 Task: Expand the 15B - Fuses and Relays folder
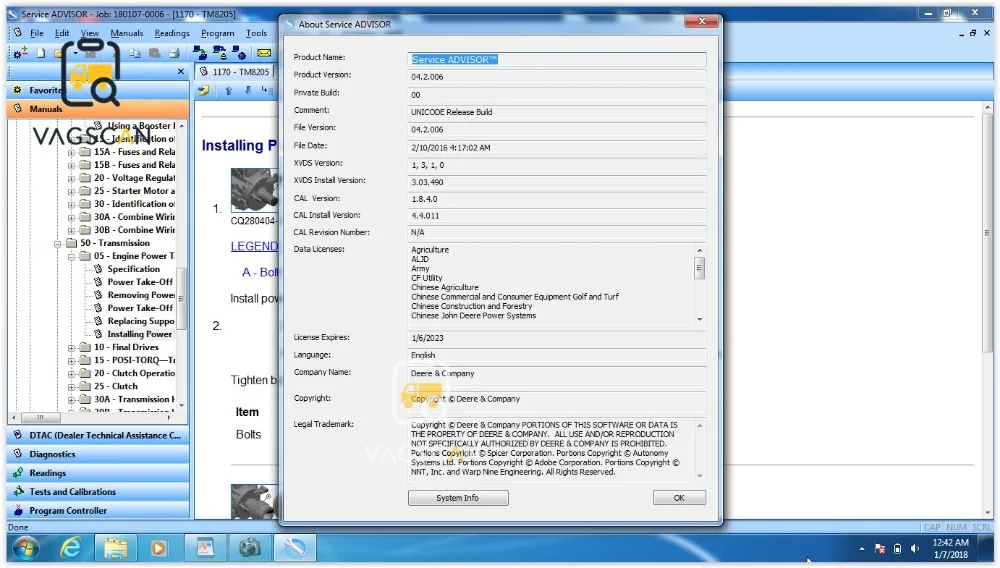click(x=71, y=165)
